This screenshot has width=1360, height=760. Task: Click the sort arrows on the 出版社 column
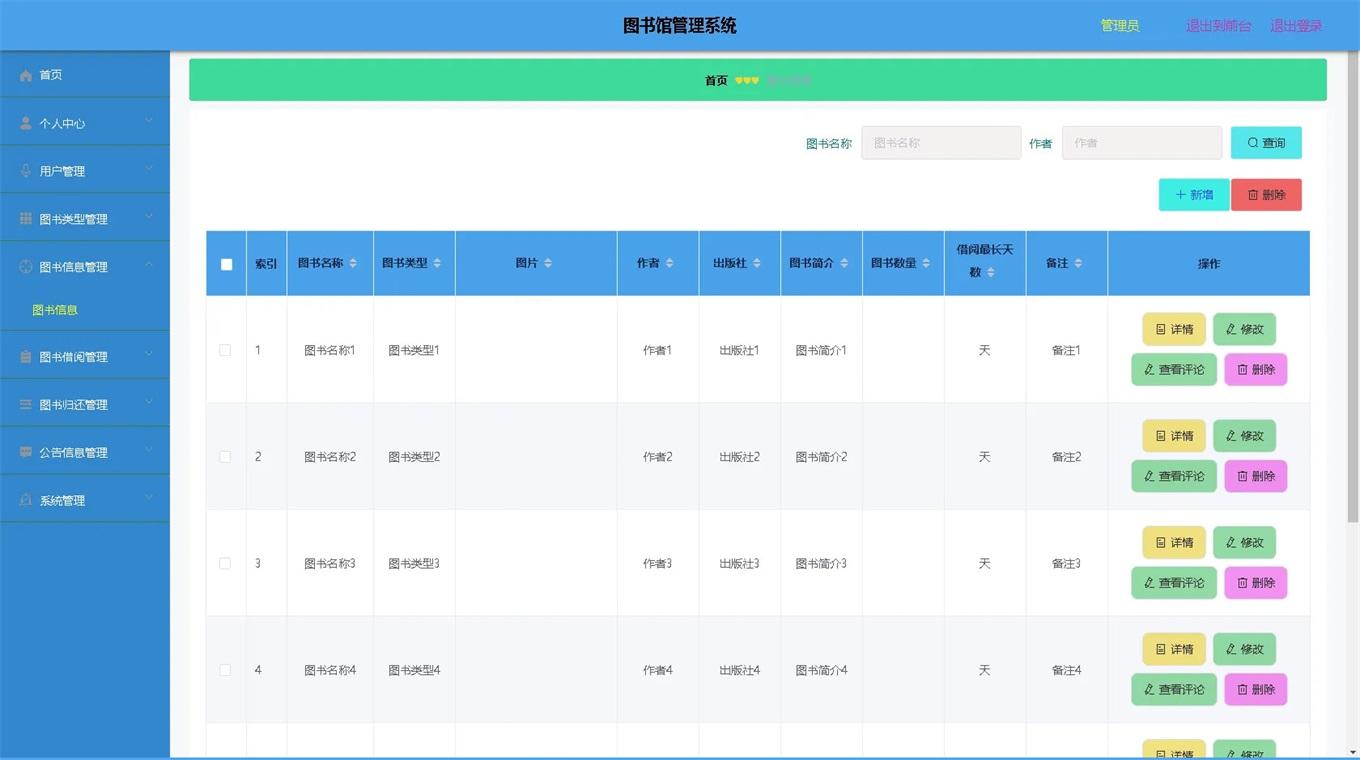757,263
